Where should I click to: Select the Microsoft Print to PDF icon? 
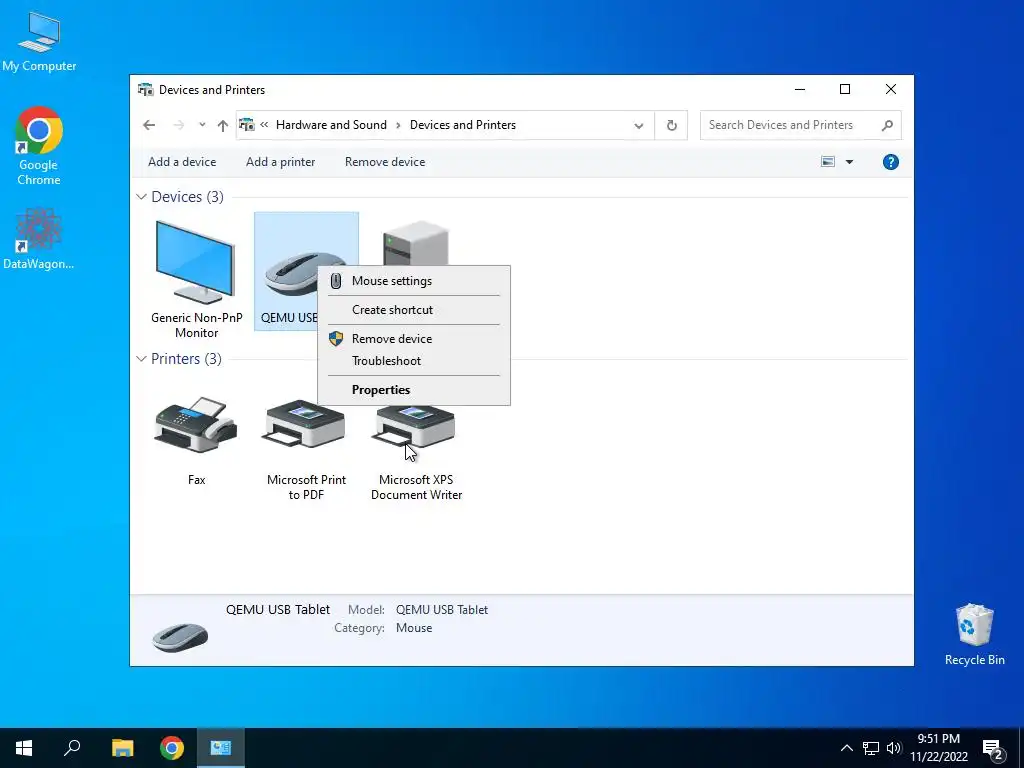click(x=306, y=424)
